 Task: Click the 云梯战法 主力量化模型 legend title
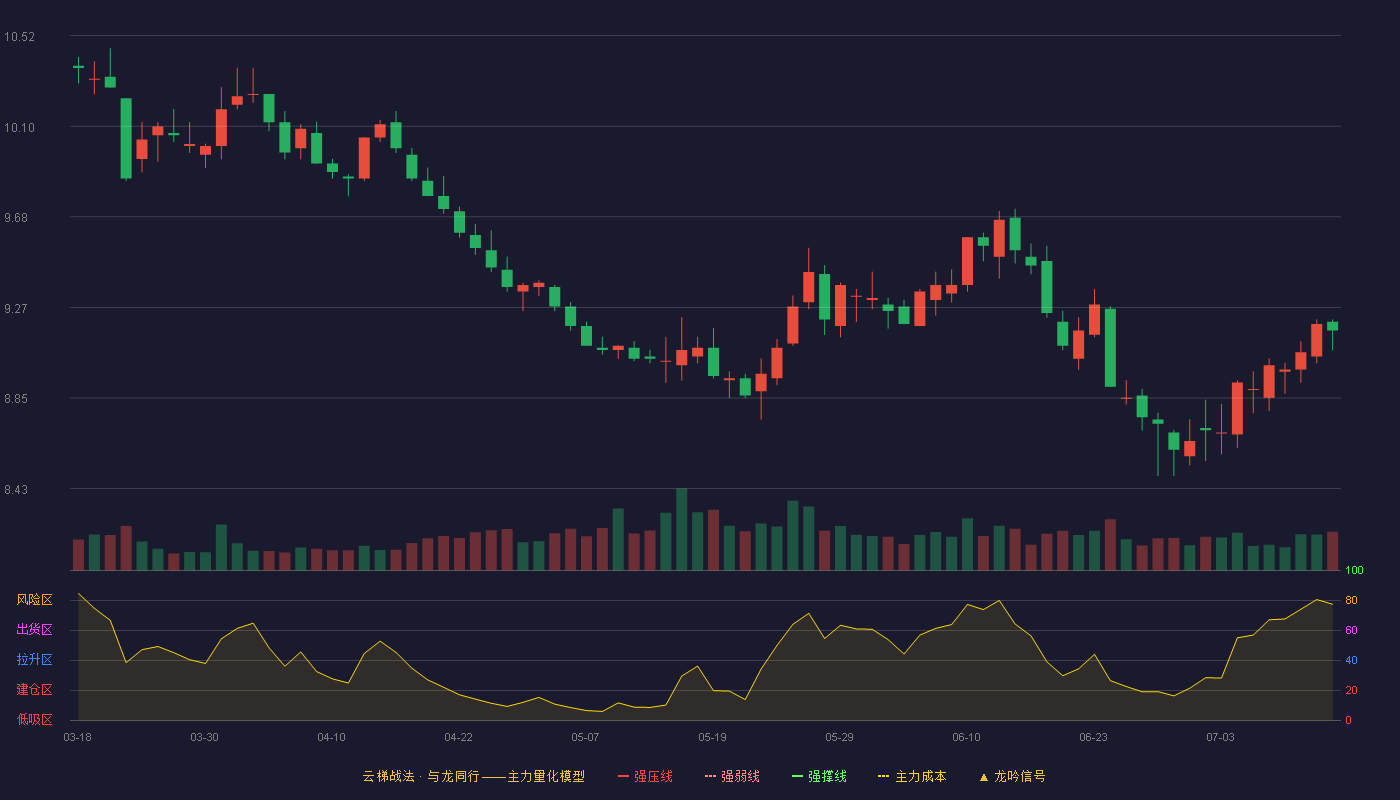(x=473, y=776)
